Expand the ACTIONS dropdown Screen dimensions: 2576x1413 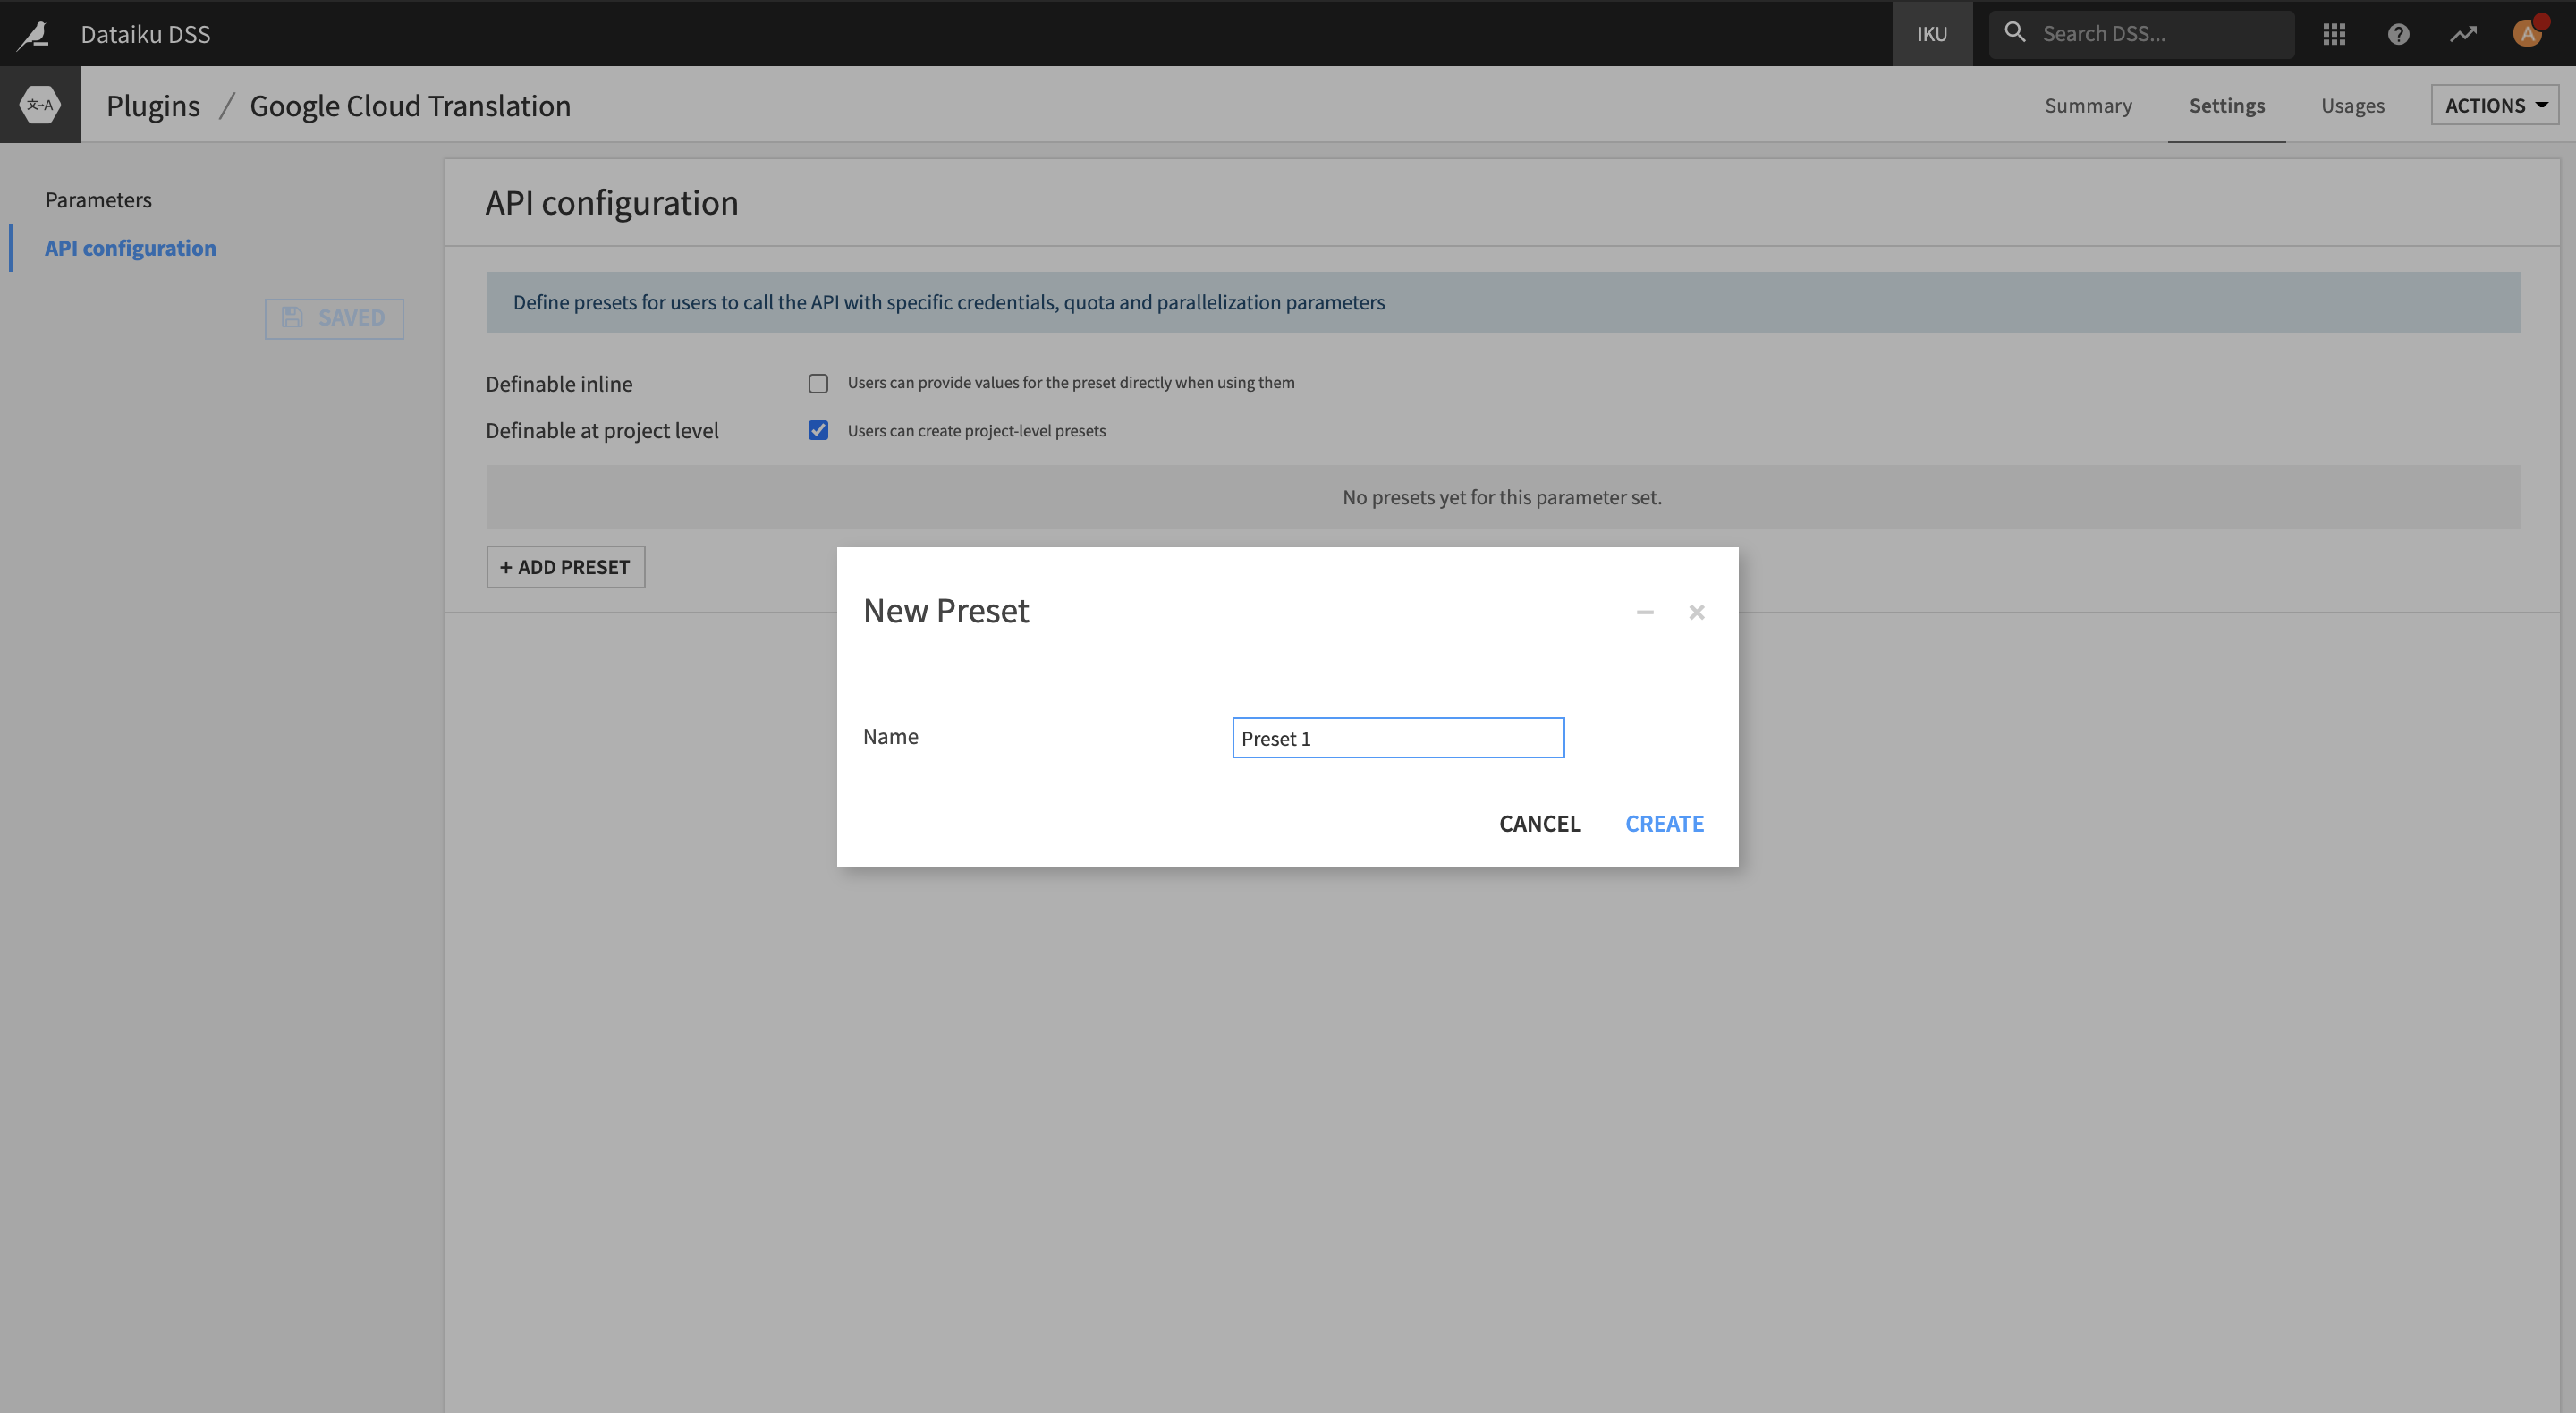[x=2495, y=105]
